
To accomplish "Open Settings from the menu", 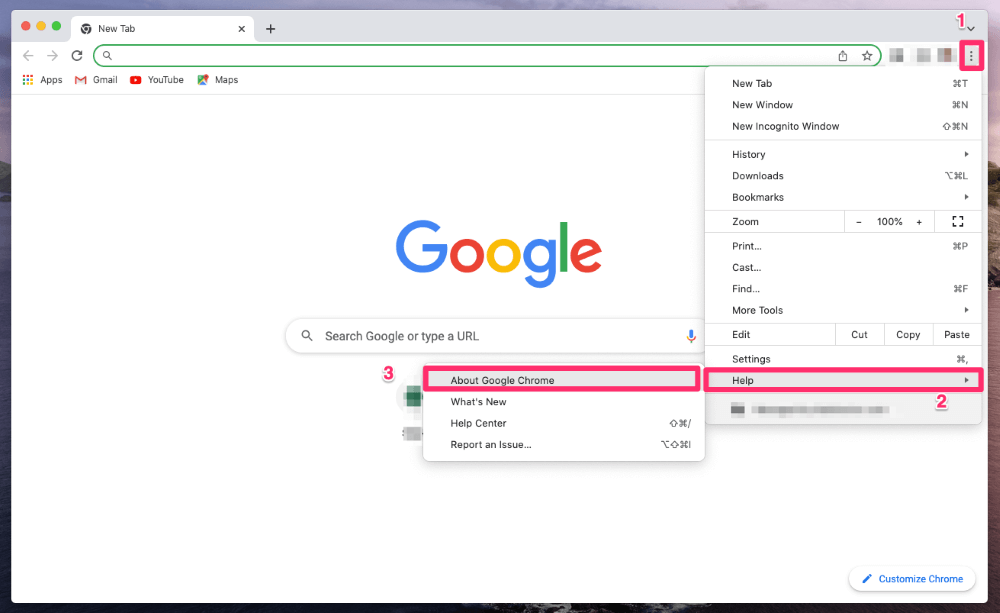I will click(843, 359).
